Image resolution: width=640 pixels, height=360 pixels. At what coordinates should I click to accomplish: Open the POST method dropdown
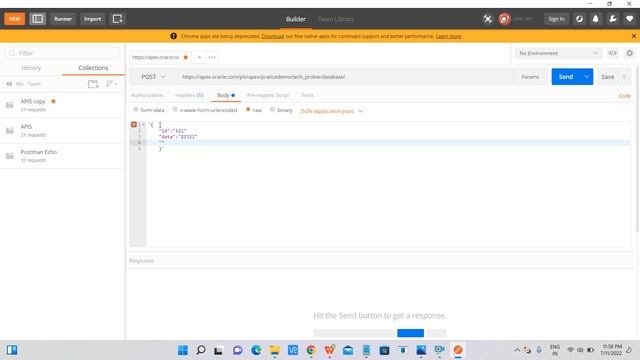pos(153,77)
